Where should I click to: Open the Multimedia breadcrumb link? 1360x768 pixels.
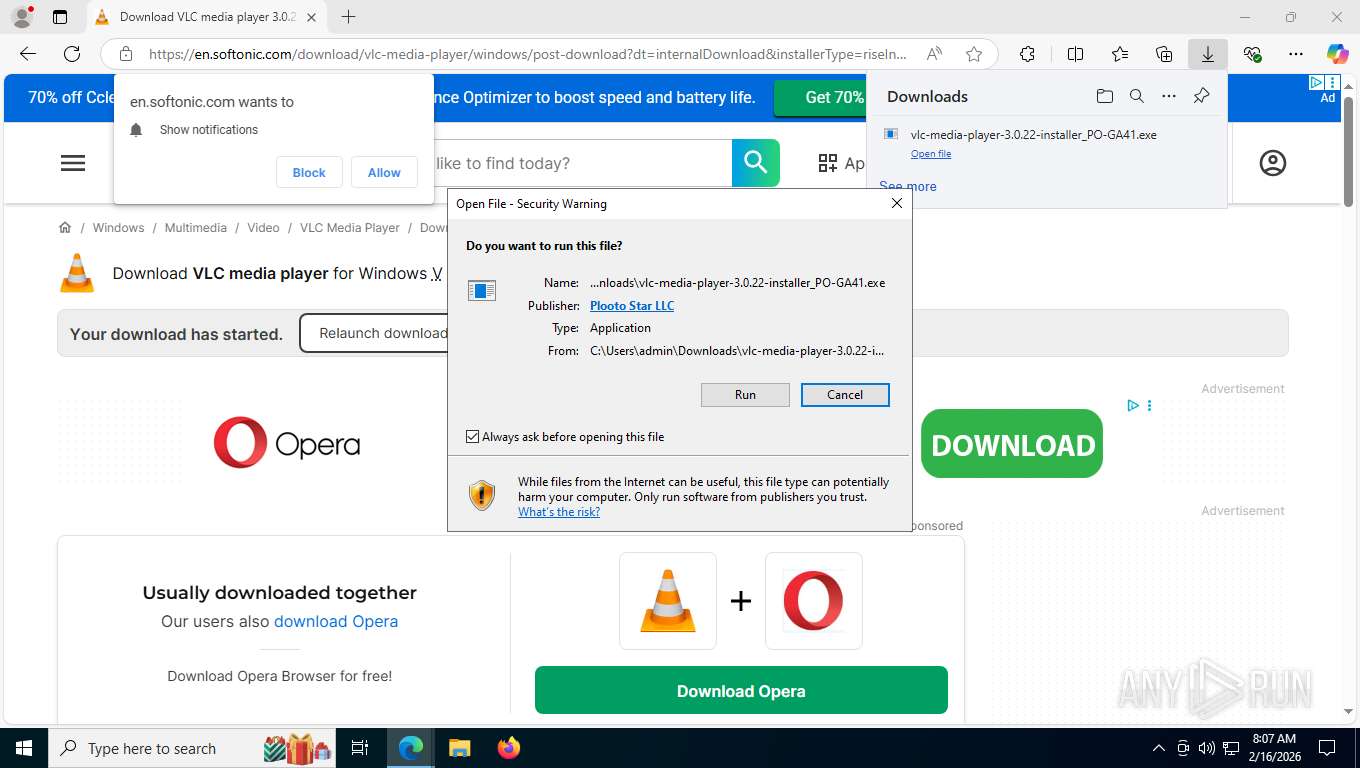[196, 228]
